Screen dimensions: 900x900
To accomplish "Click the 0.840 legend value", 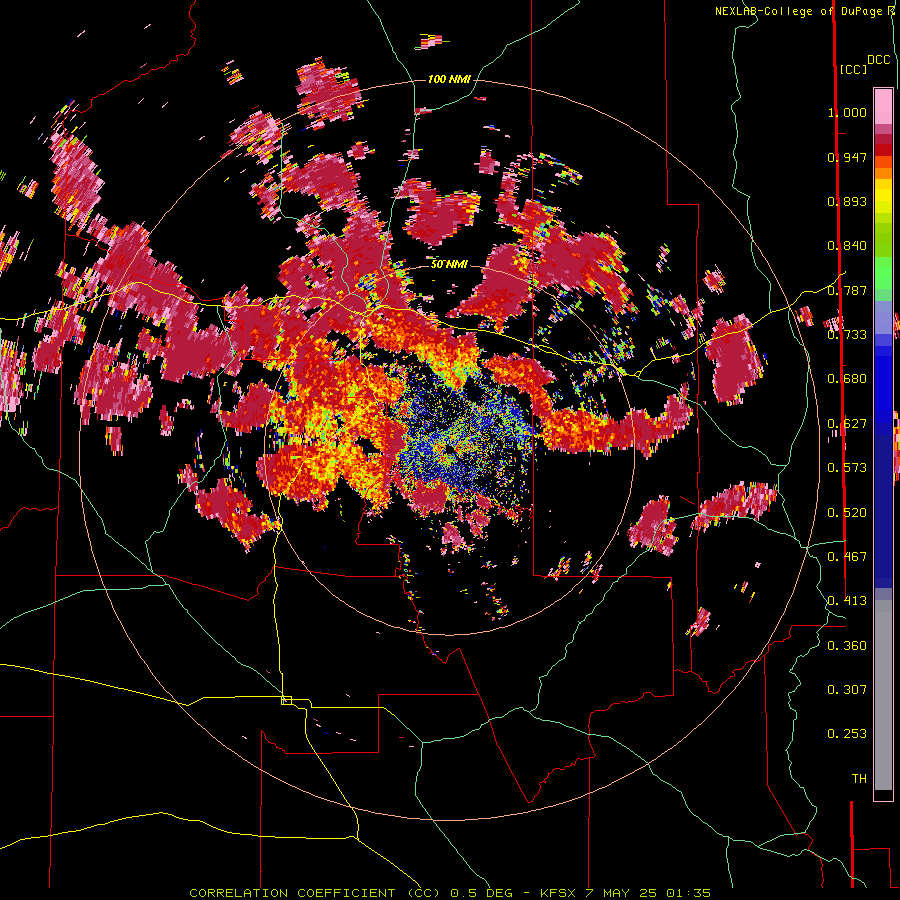I will pos(847,246).
